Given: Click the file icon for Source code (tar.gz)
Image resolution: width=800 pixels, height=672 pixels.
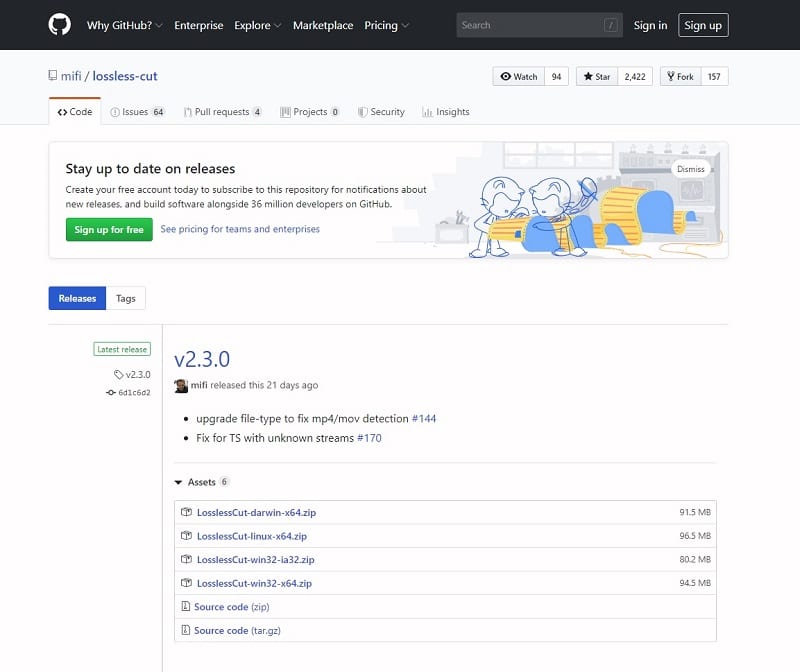Looking at the screenshot, I should (x=186, y=630).
